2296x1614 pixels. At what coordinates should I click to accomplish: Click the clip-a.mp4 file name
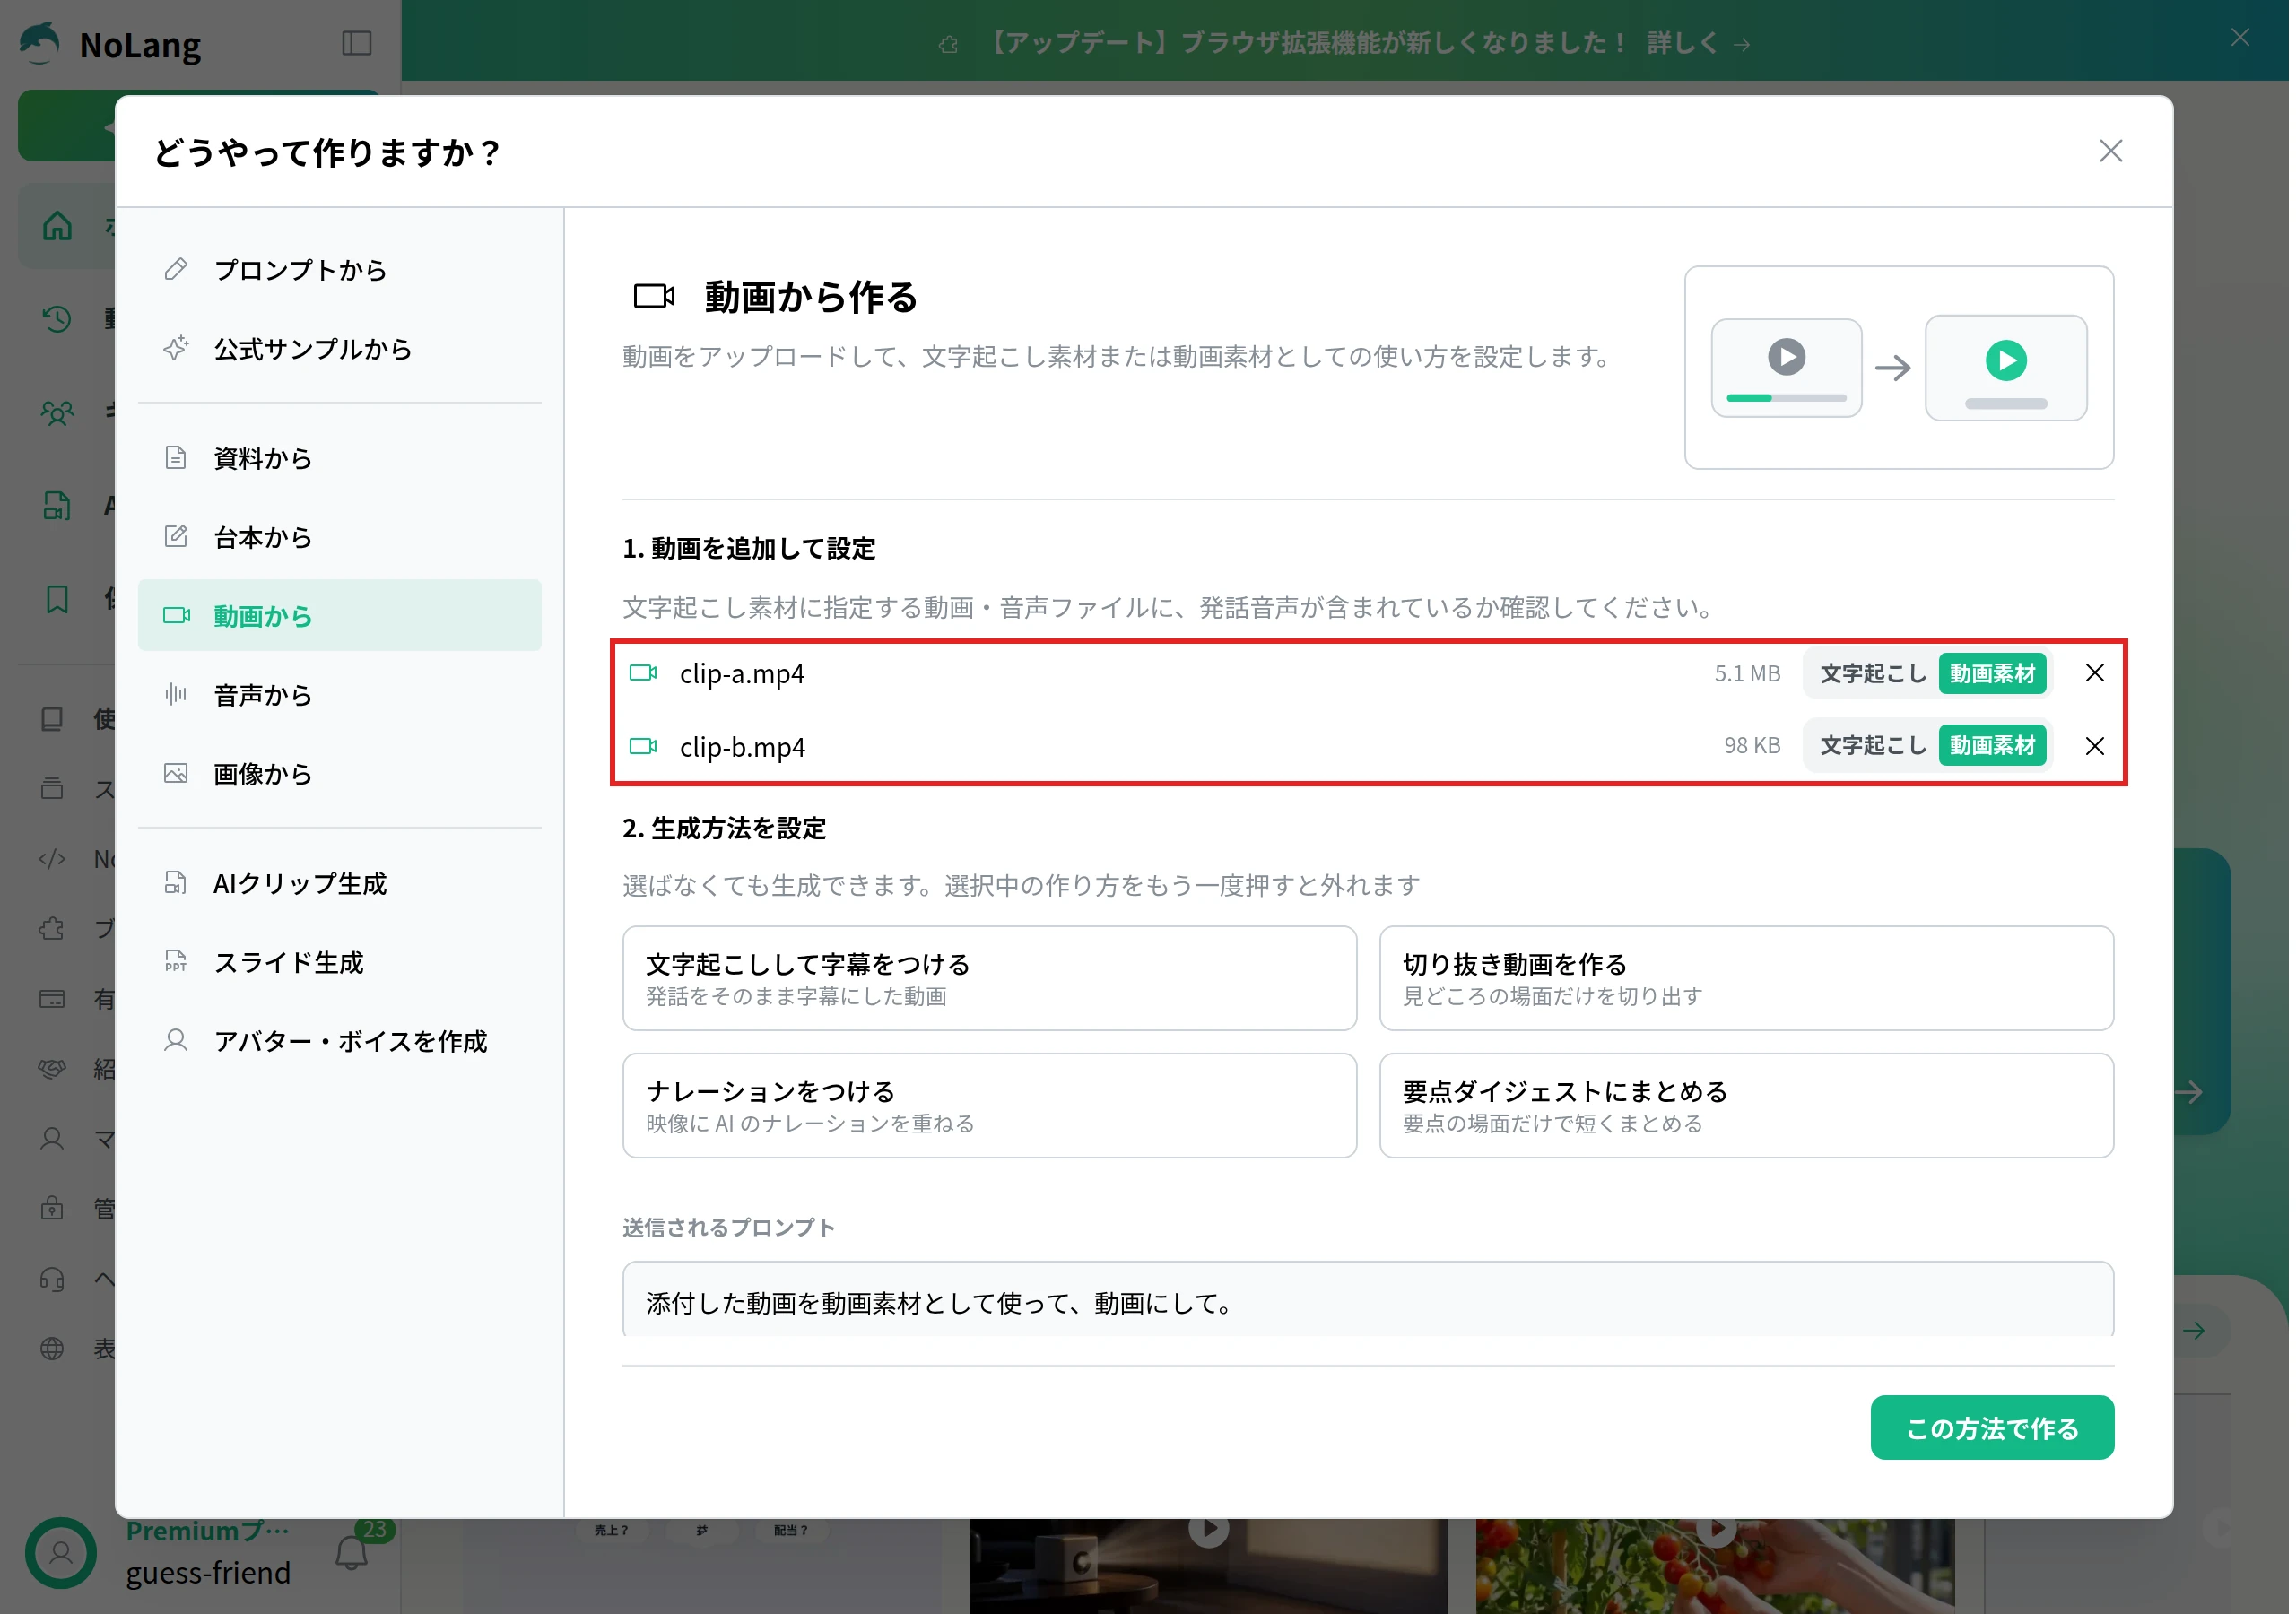[x=743, y=675]
